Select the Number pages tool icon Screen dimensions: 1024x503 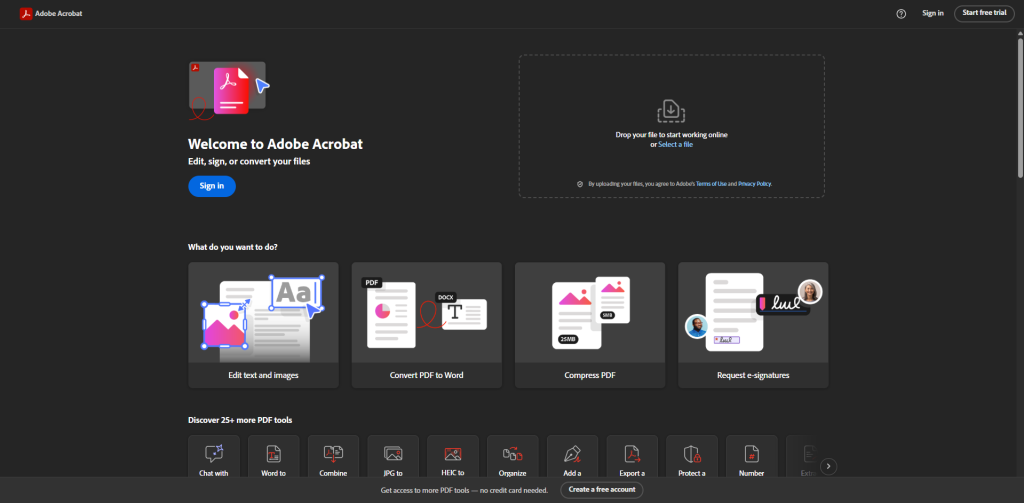[752, 454]
